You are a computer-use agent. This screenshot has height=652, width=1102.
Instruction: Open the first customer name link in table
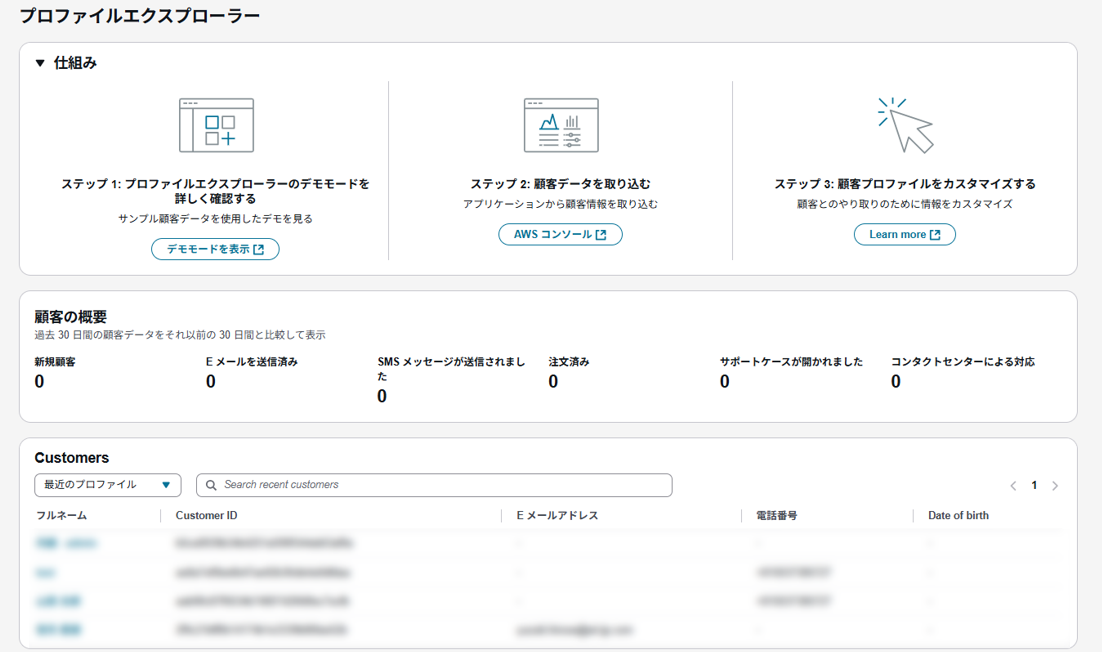(67, 543)
